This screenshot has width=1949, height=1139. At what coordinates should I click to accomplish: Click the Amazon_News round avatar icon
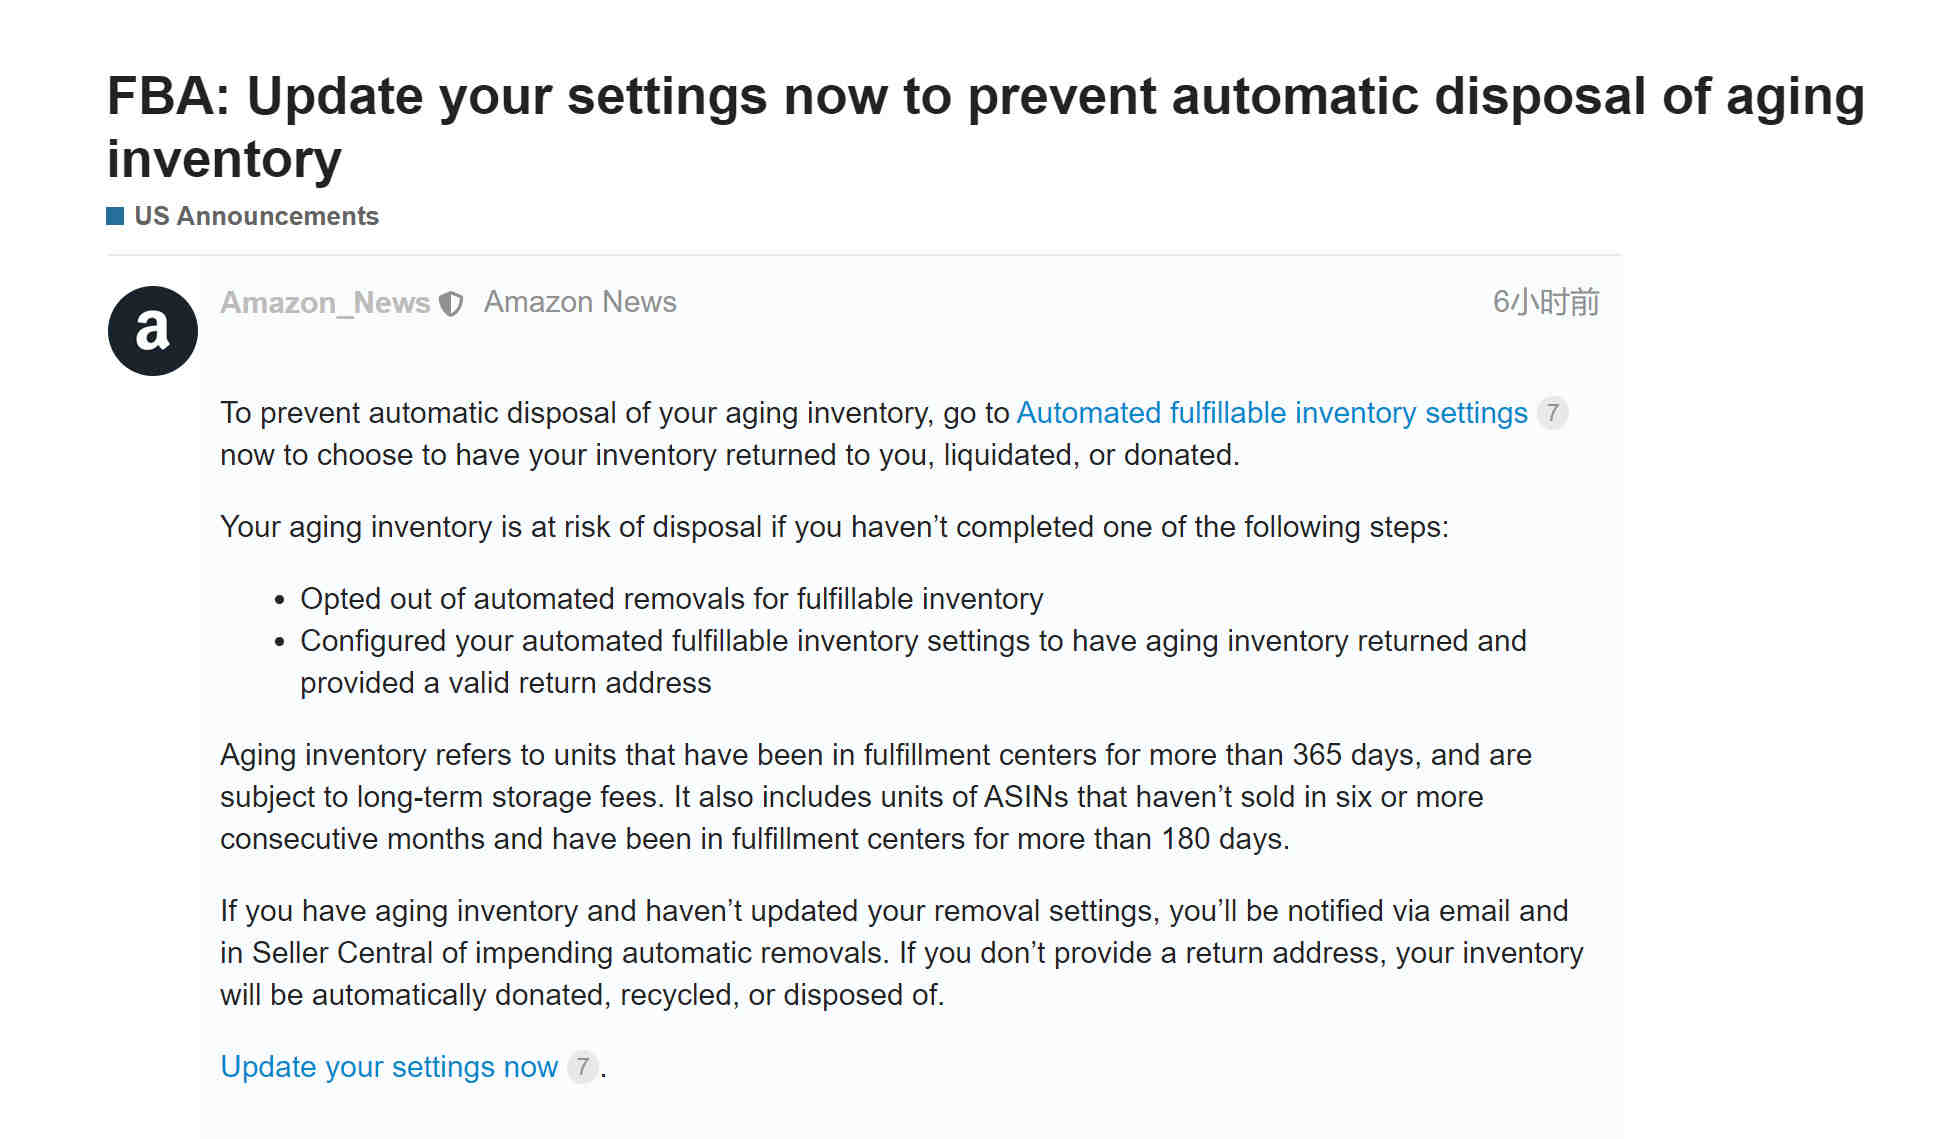pos(152,331)
